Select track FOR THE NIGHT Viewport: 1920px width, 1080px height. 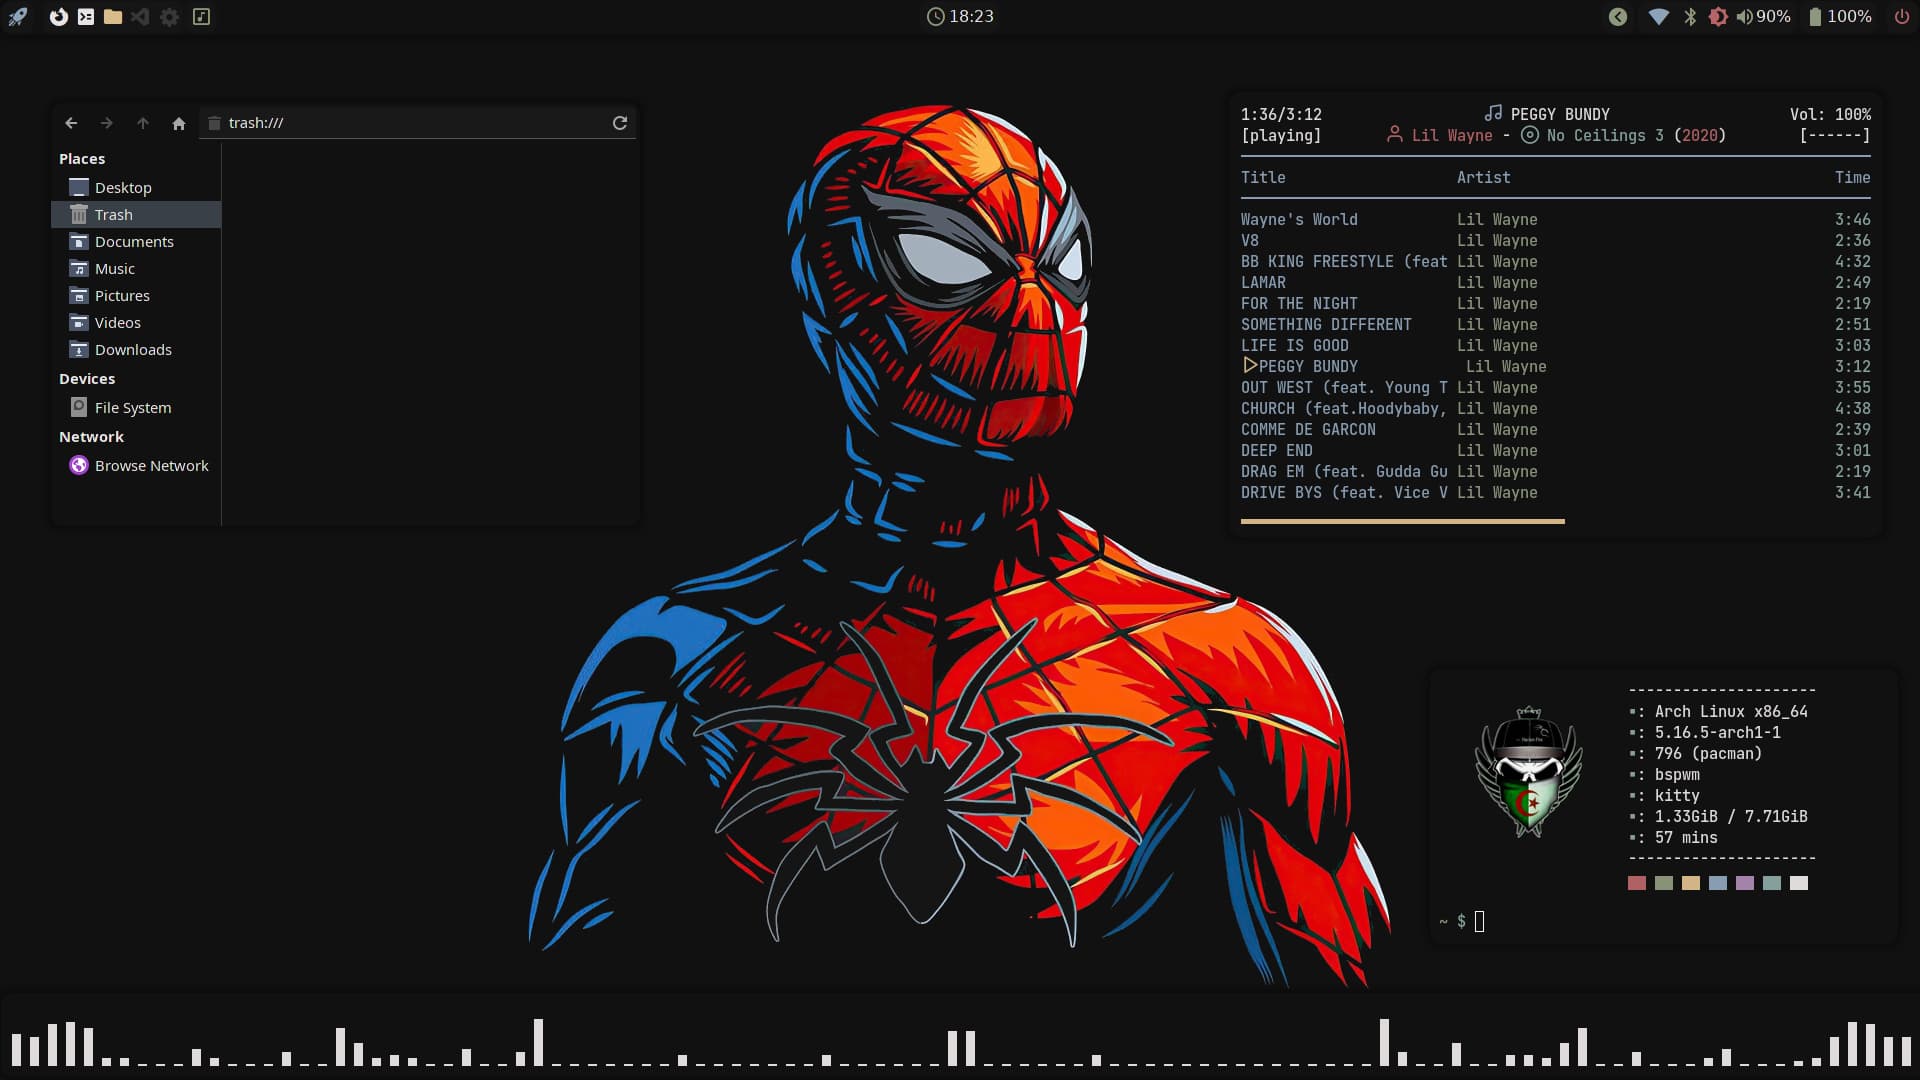coord(1555,304)
